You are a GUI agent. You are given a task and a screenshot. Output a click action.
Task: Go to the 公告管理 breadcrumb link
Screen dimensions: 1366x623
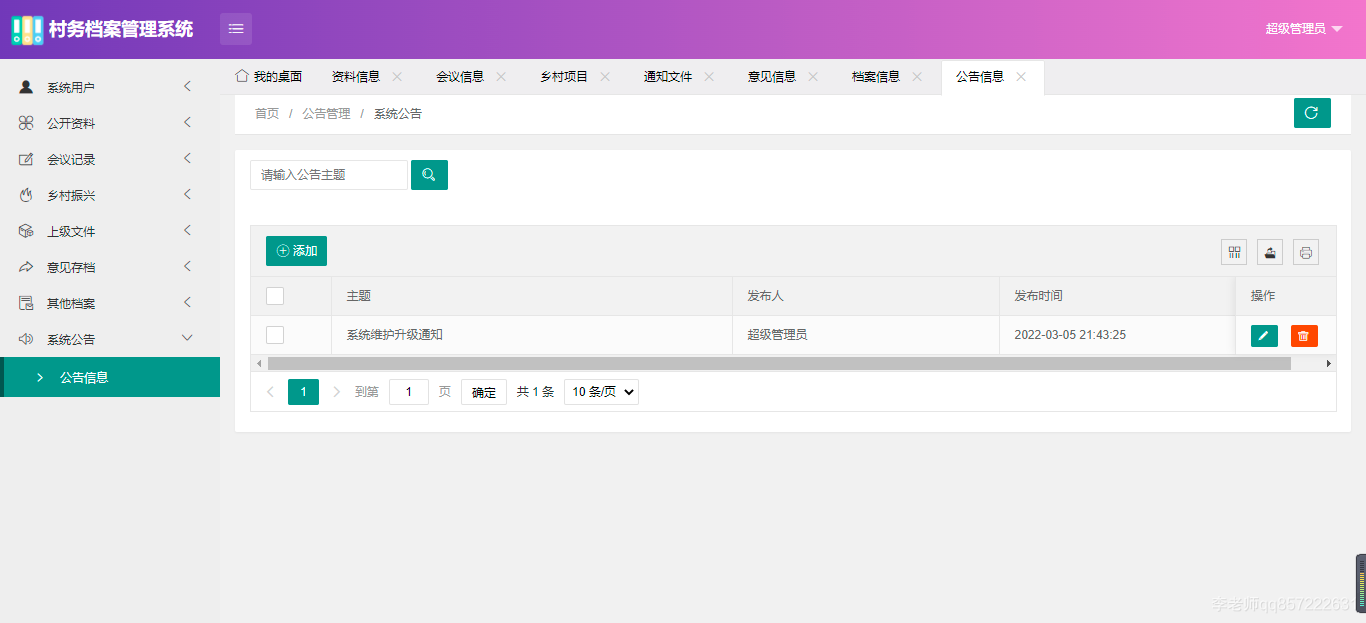[326, 114]
